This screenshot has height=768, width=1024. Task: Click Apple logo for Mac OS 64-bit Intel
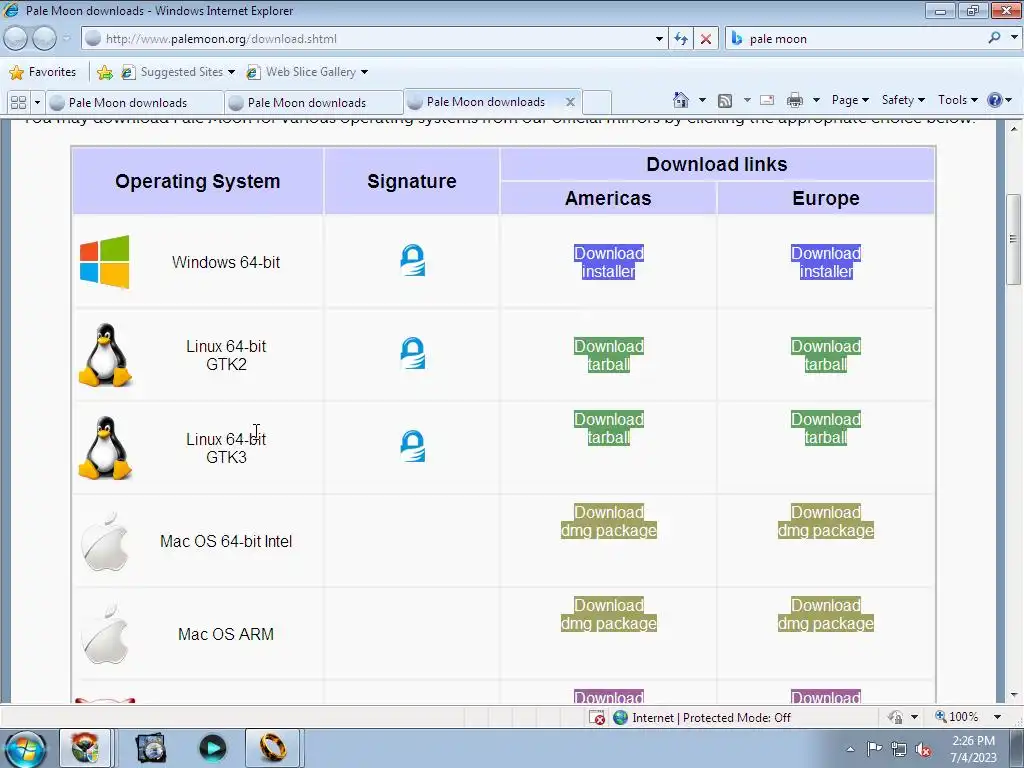coord(104,541)
